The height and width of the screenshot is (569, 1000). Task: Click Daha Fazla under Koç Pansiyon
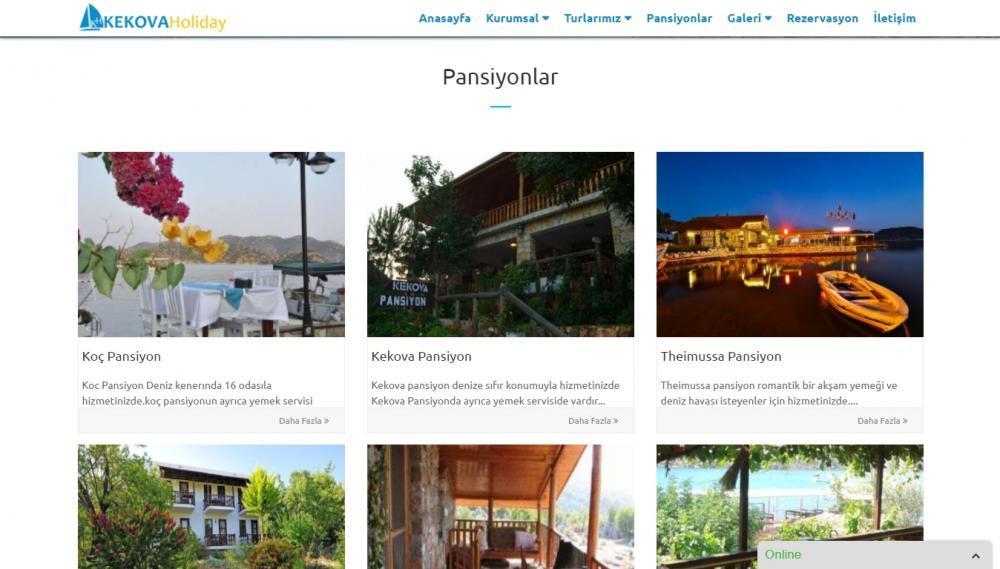click(x=304, y=421)
